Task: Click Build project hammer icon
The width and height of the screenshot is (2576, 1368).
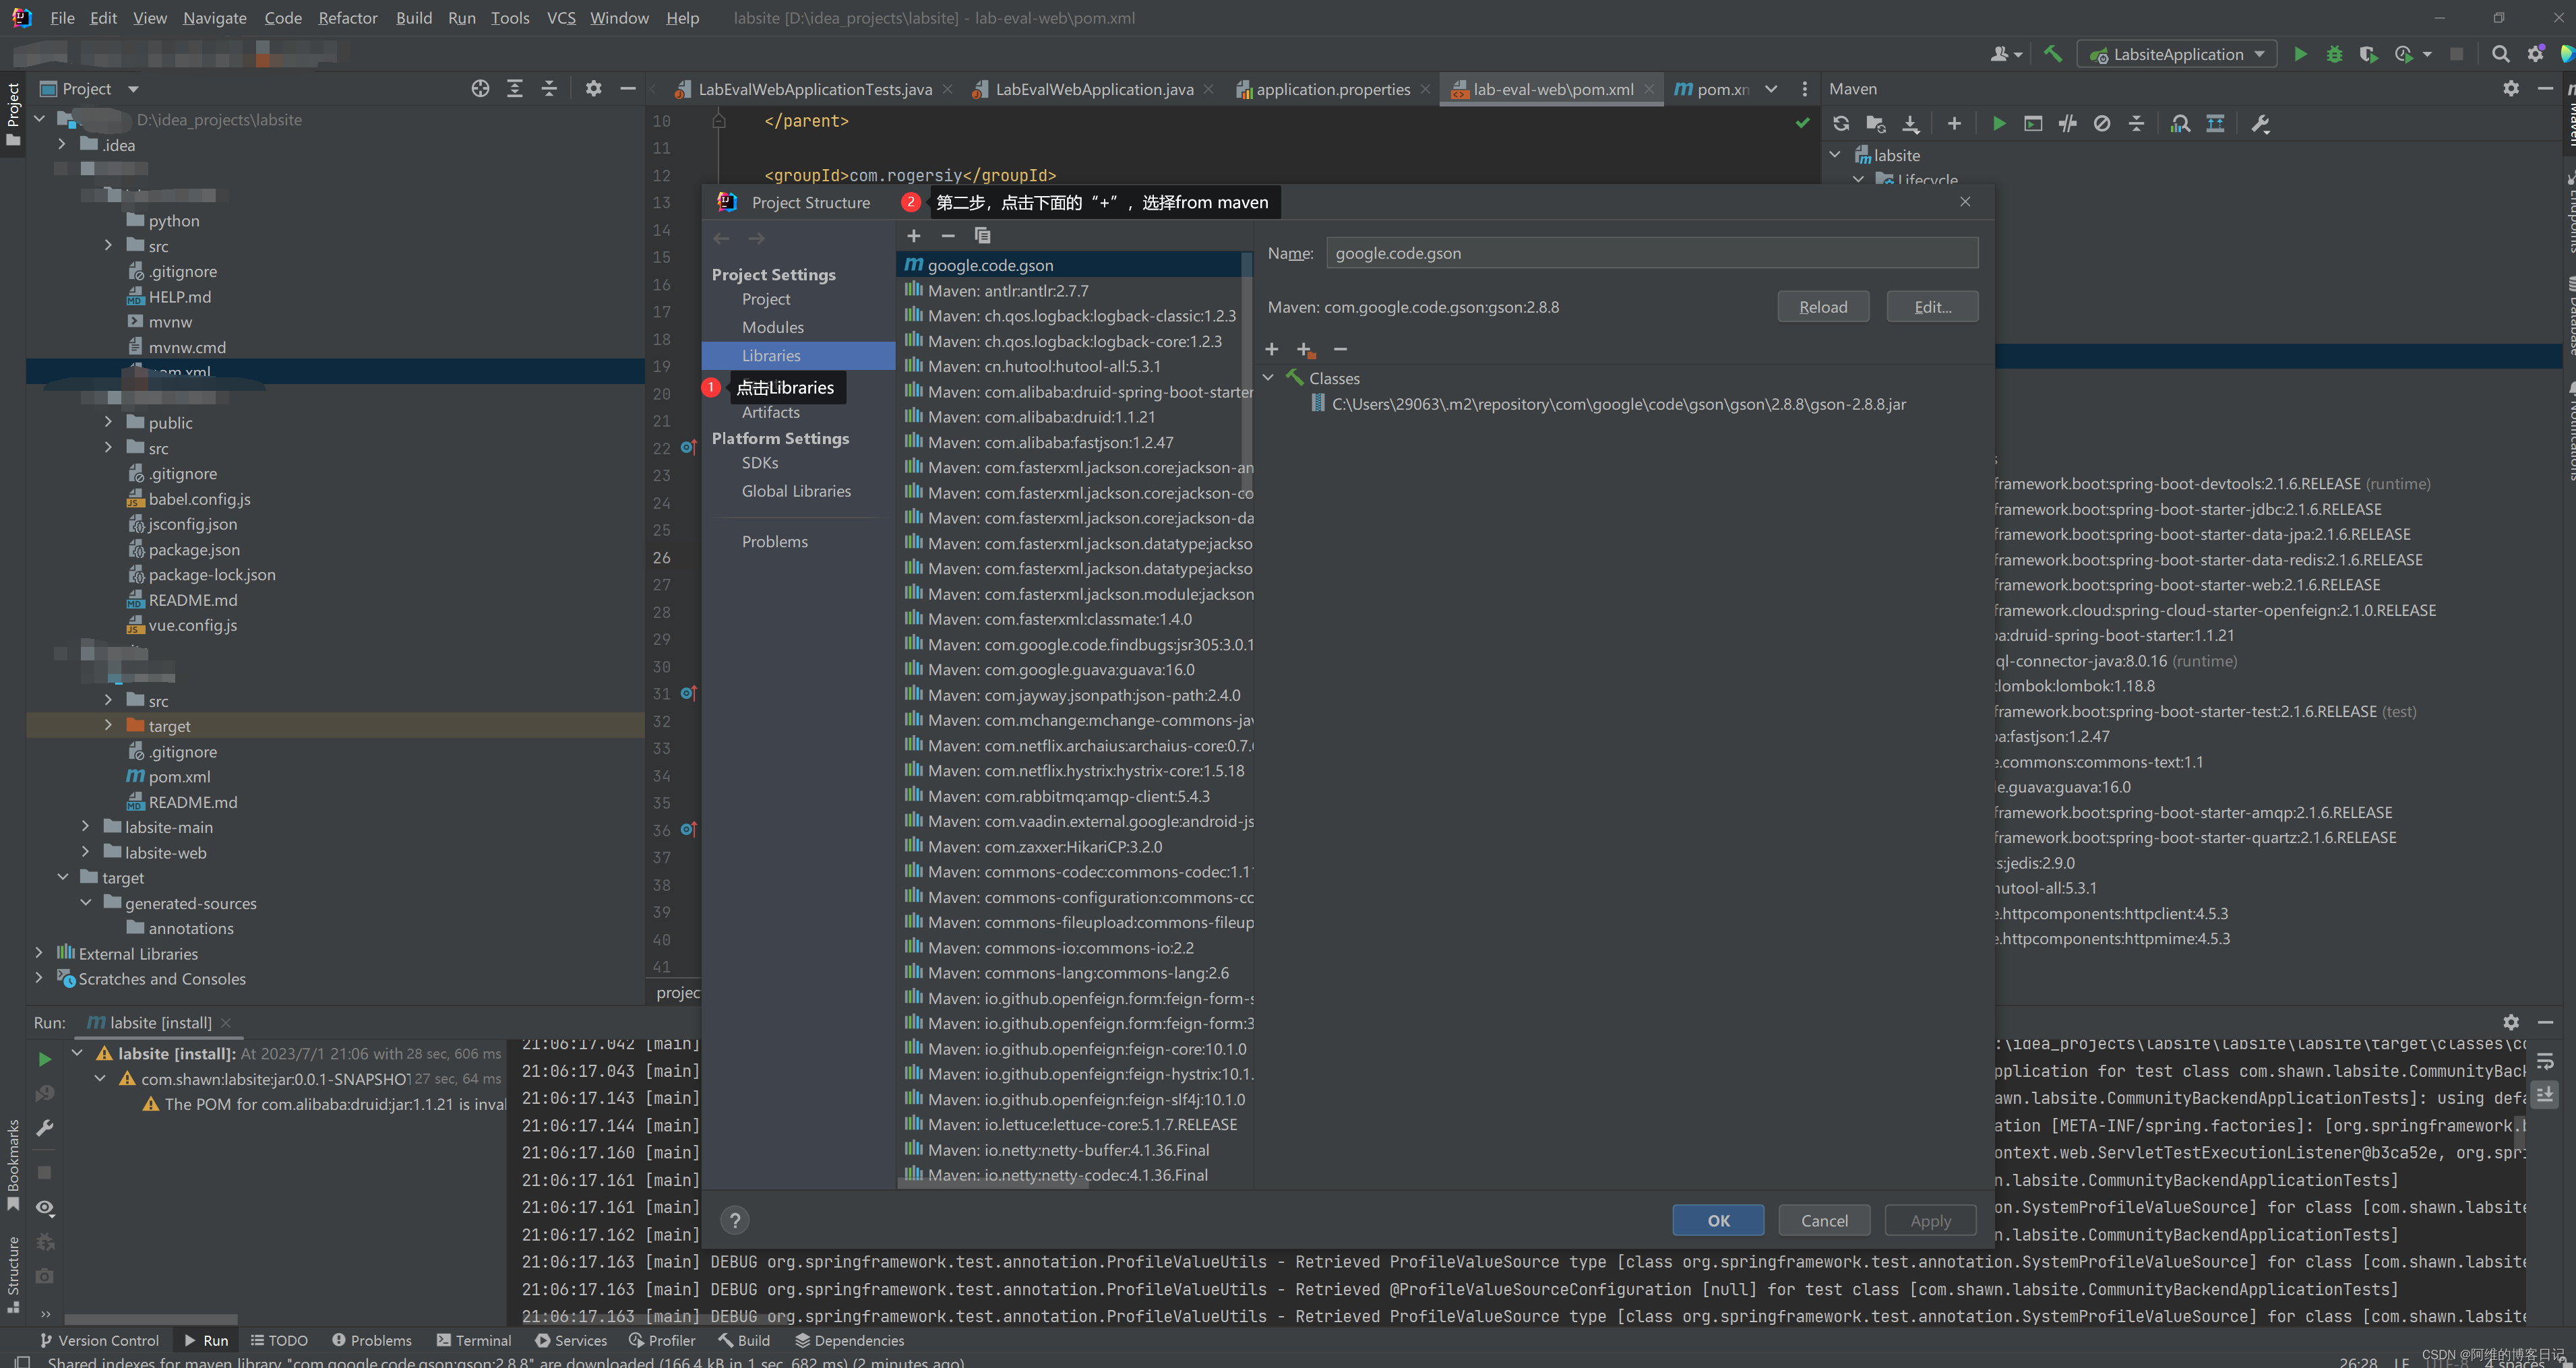Action: tap(2052, 54)
